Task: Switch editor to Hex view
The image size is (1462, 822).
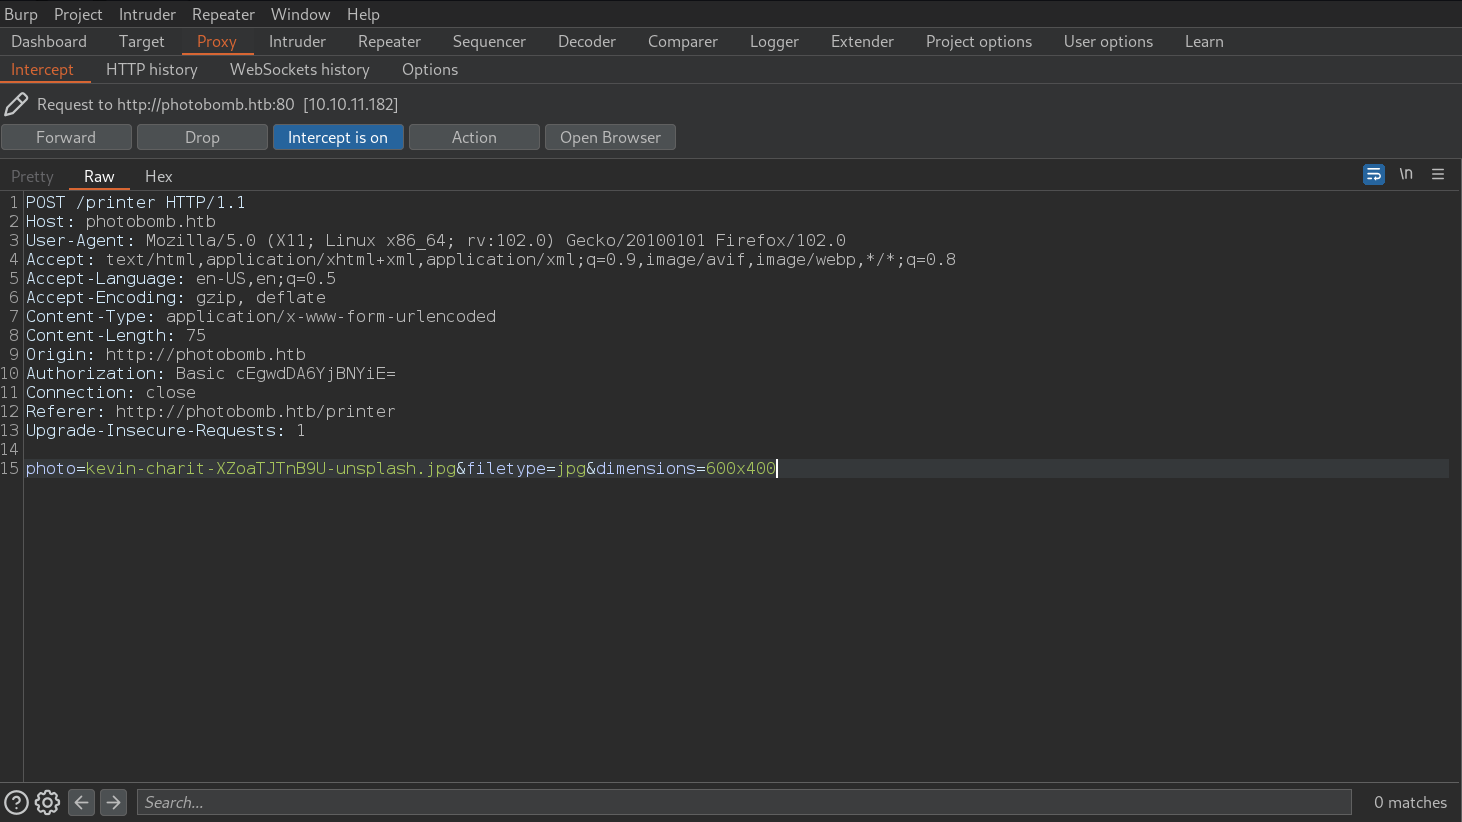Action: click(158, 176)
